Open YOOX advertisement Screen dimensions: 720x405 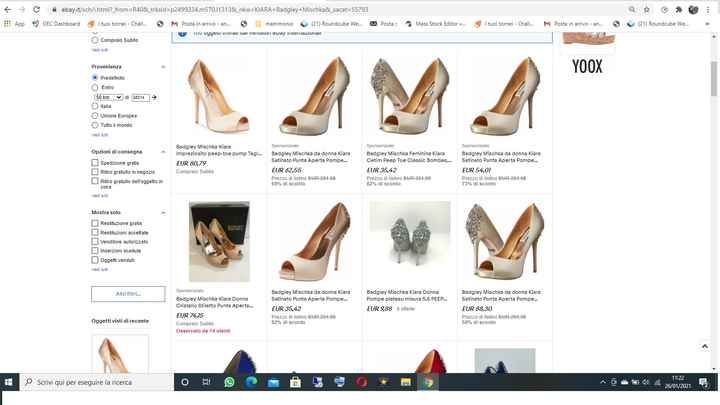588,54
